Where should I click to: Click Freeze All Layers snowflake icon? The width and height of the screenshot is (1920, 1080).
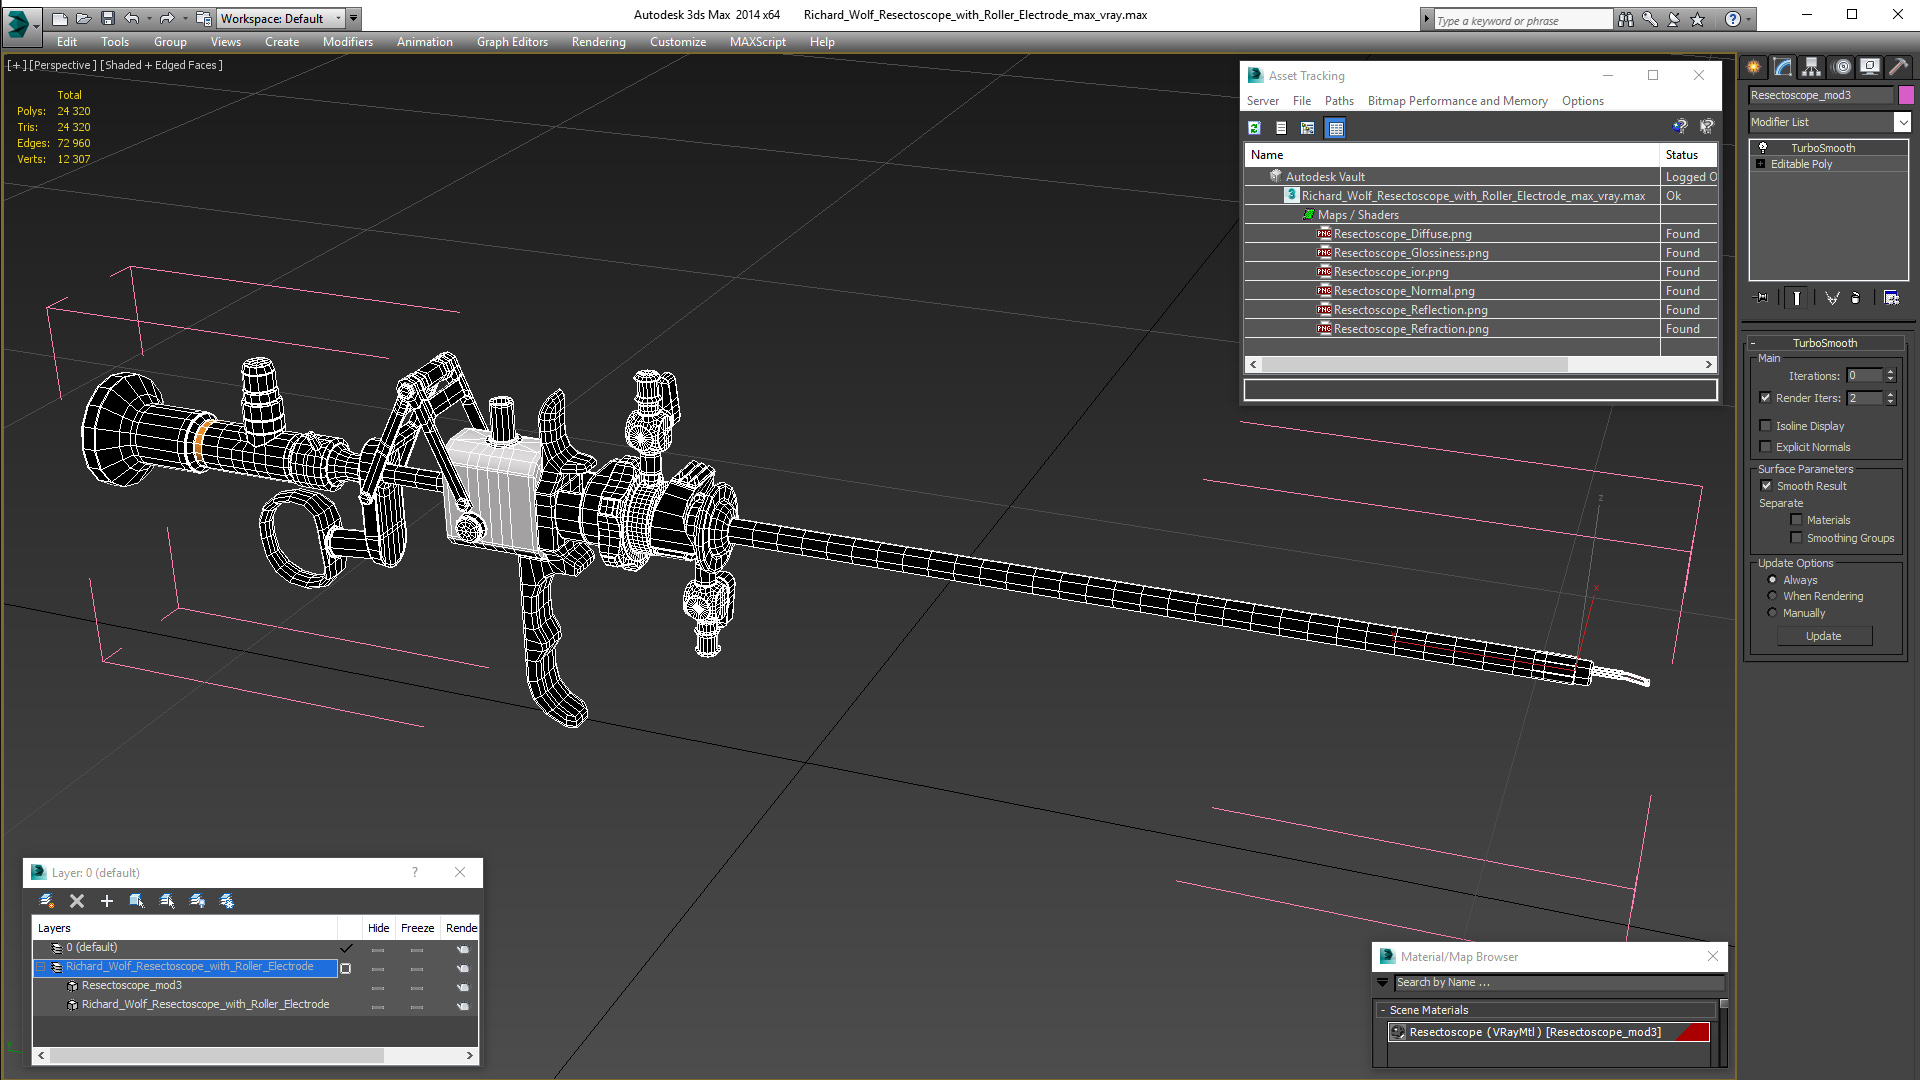pos(228,901)
